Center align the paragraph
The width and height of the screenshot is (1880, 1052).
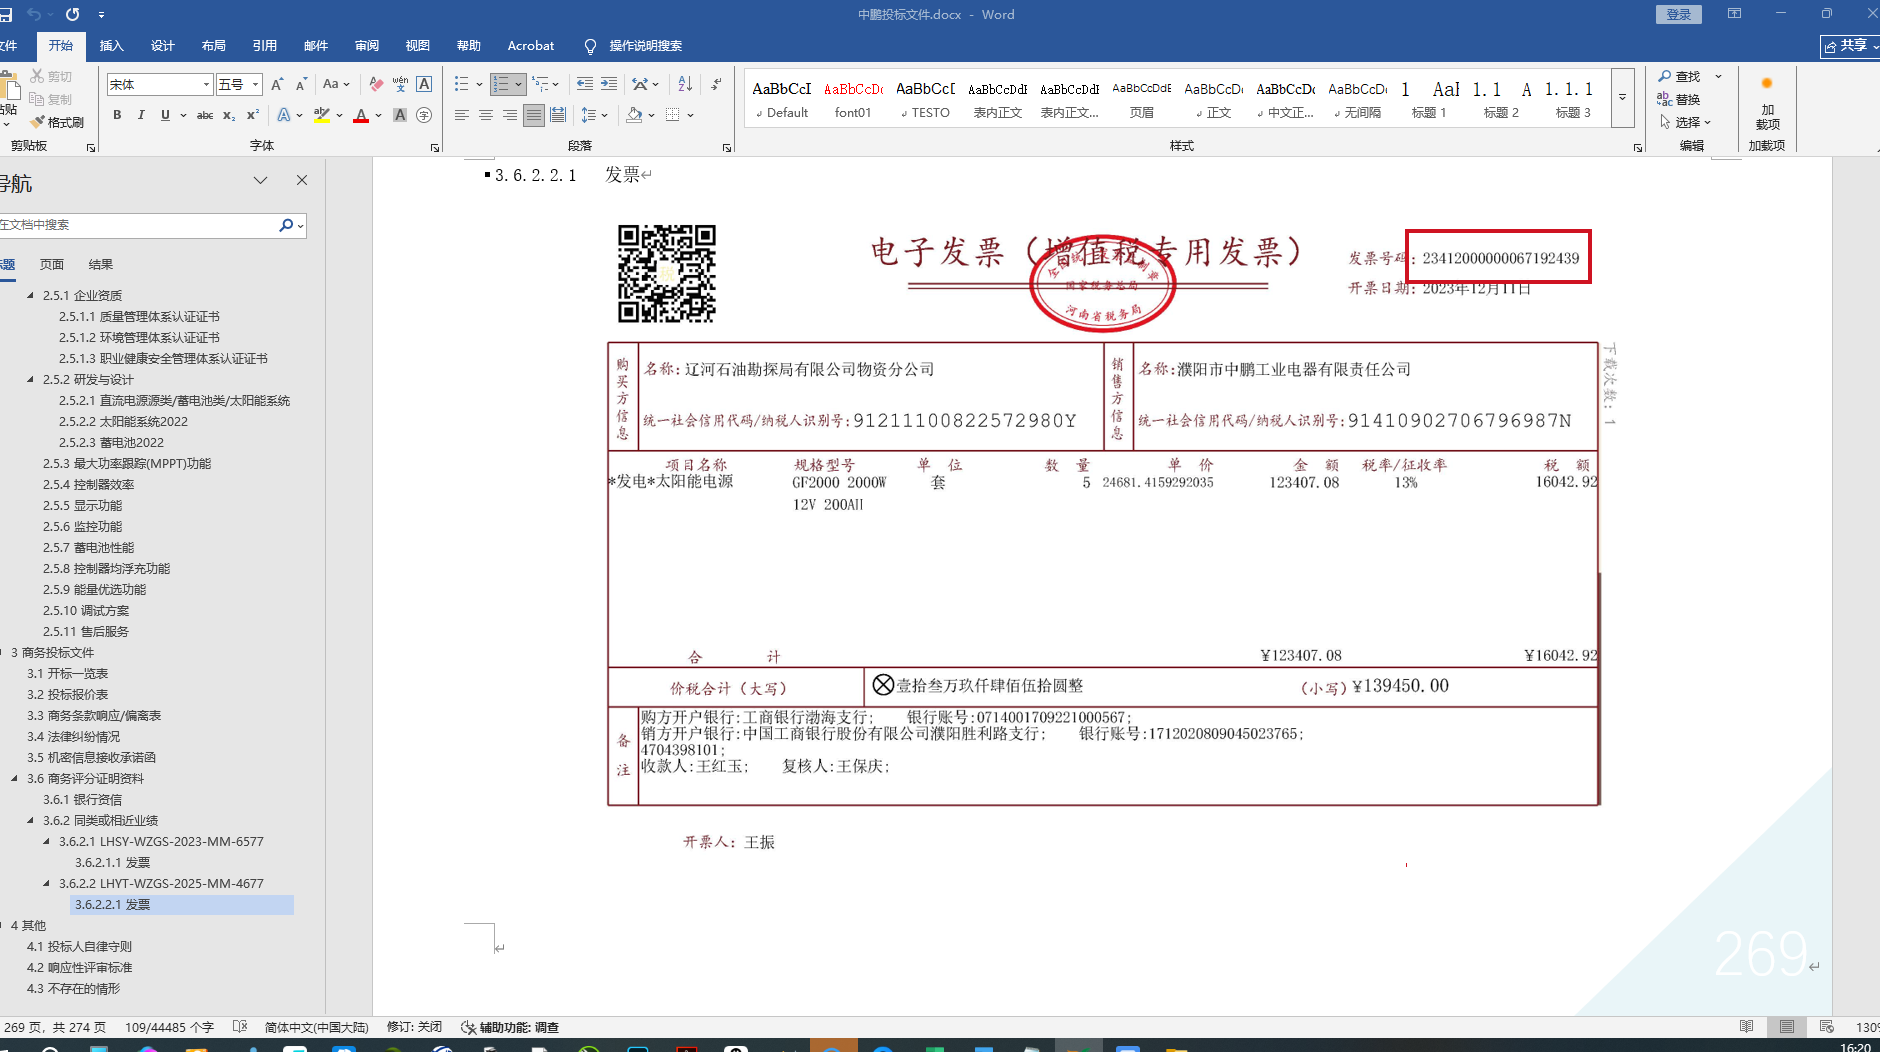(x=486, y=115)
